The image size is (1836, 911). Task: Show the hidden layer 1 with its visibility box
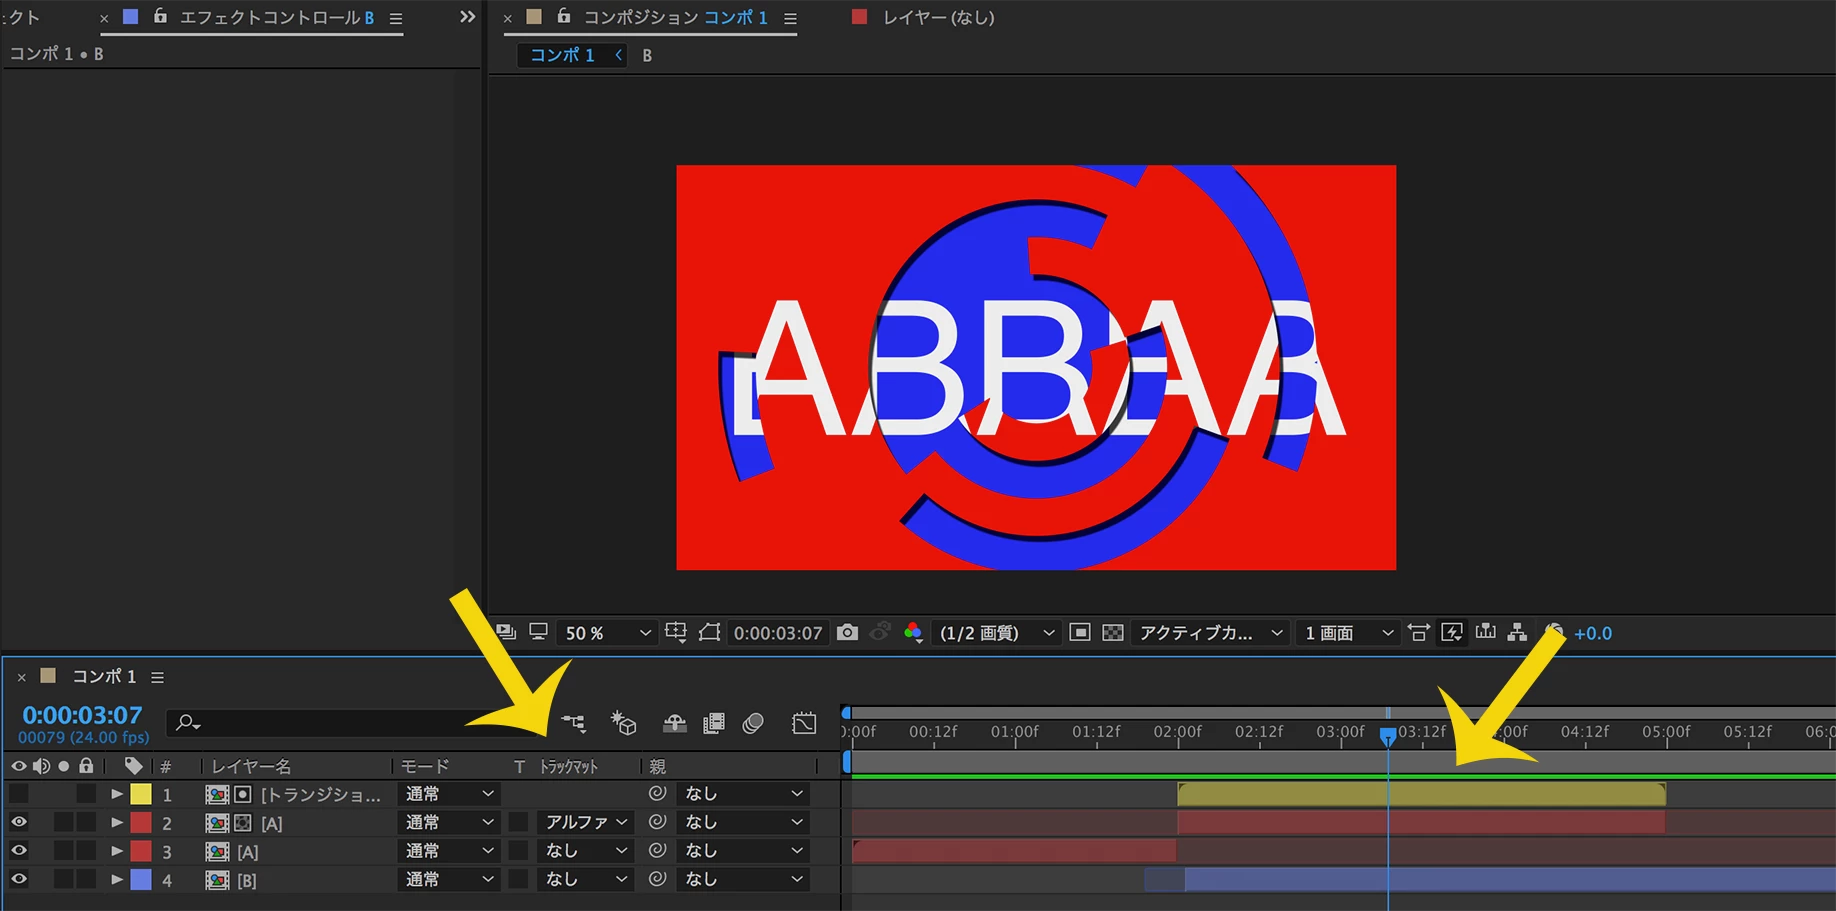point(19,794)
